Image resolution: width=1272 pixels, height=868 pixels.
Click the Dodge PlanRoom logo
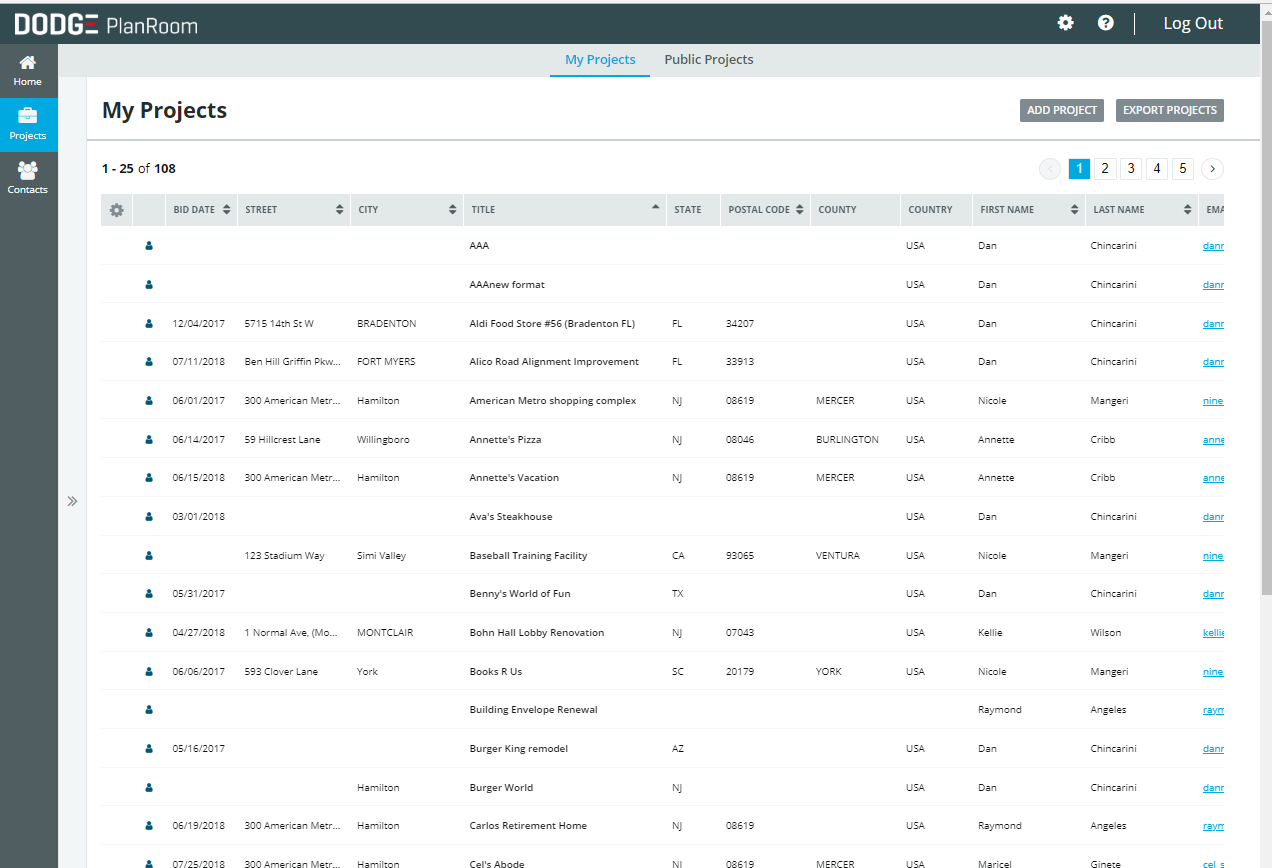pos(104,22)
